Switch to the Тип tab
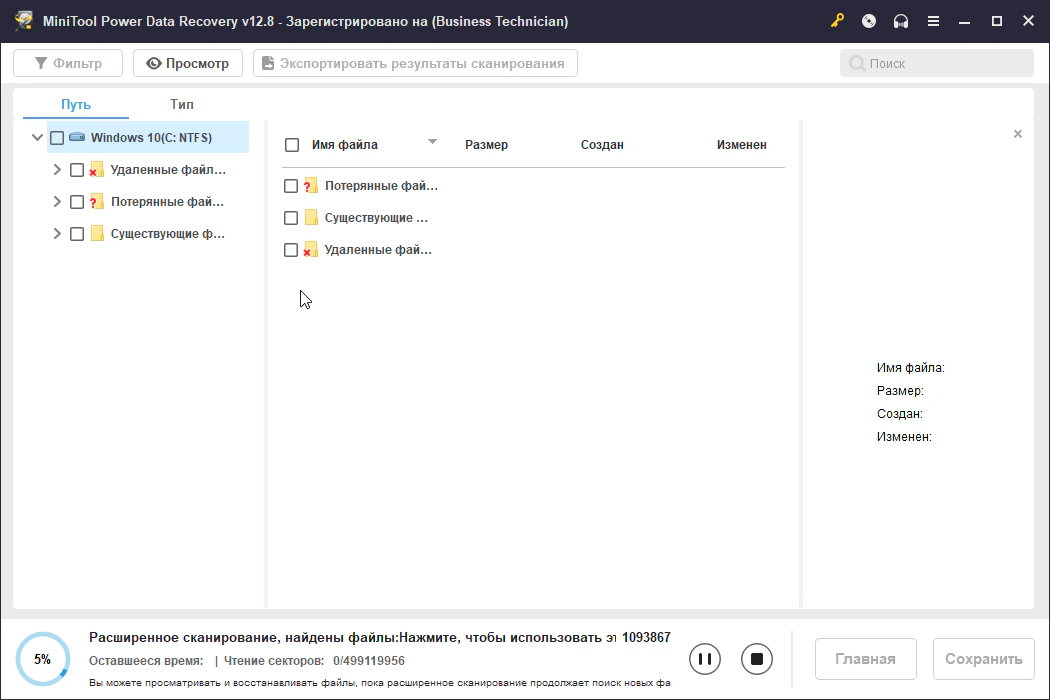 tap(182, 104)
